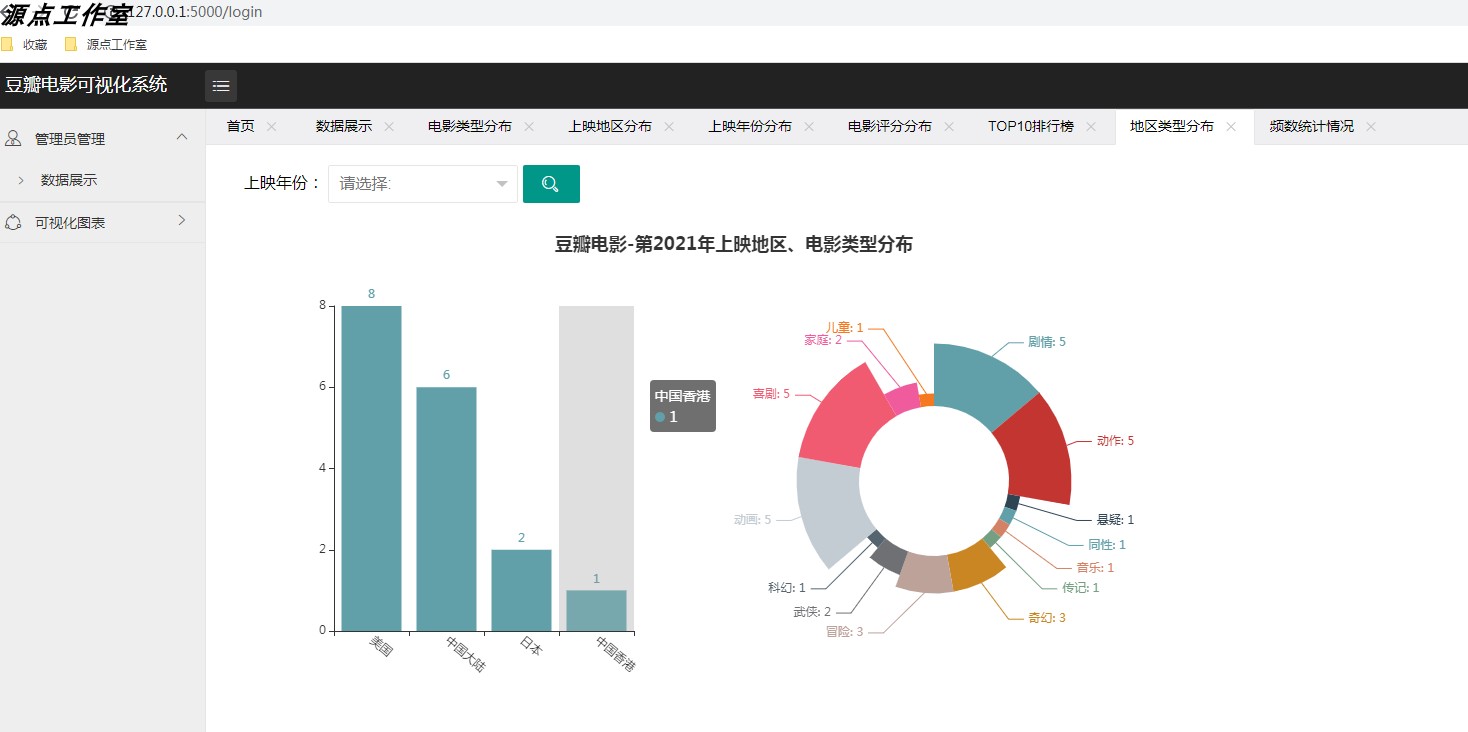The image size is (1468, 732).
Task: Close the 地区类型分布 tab
Action: coord(1231,127)
